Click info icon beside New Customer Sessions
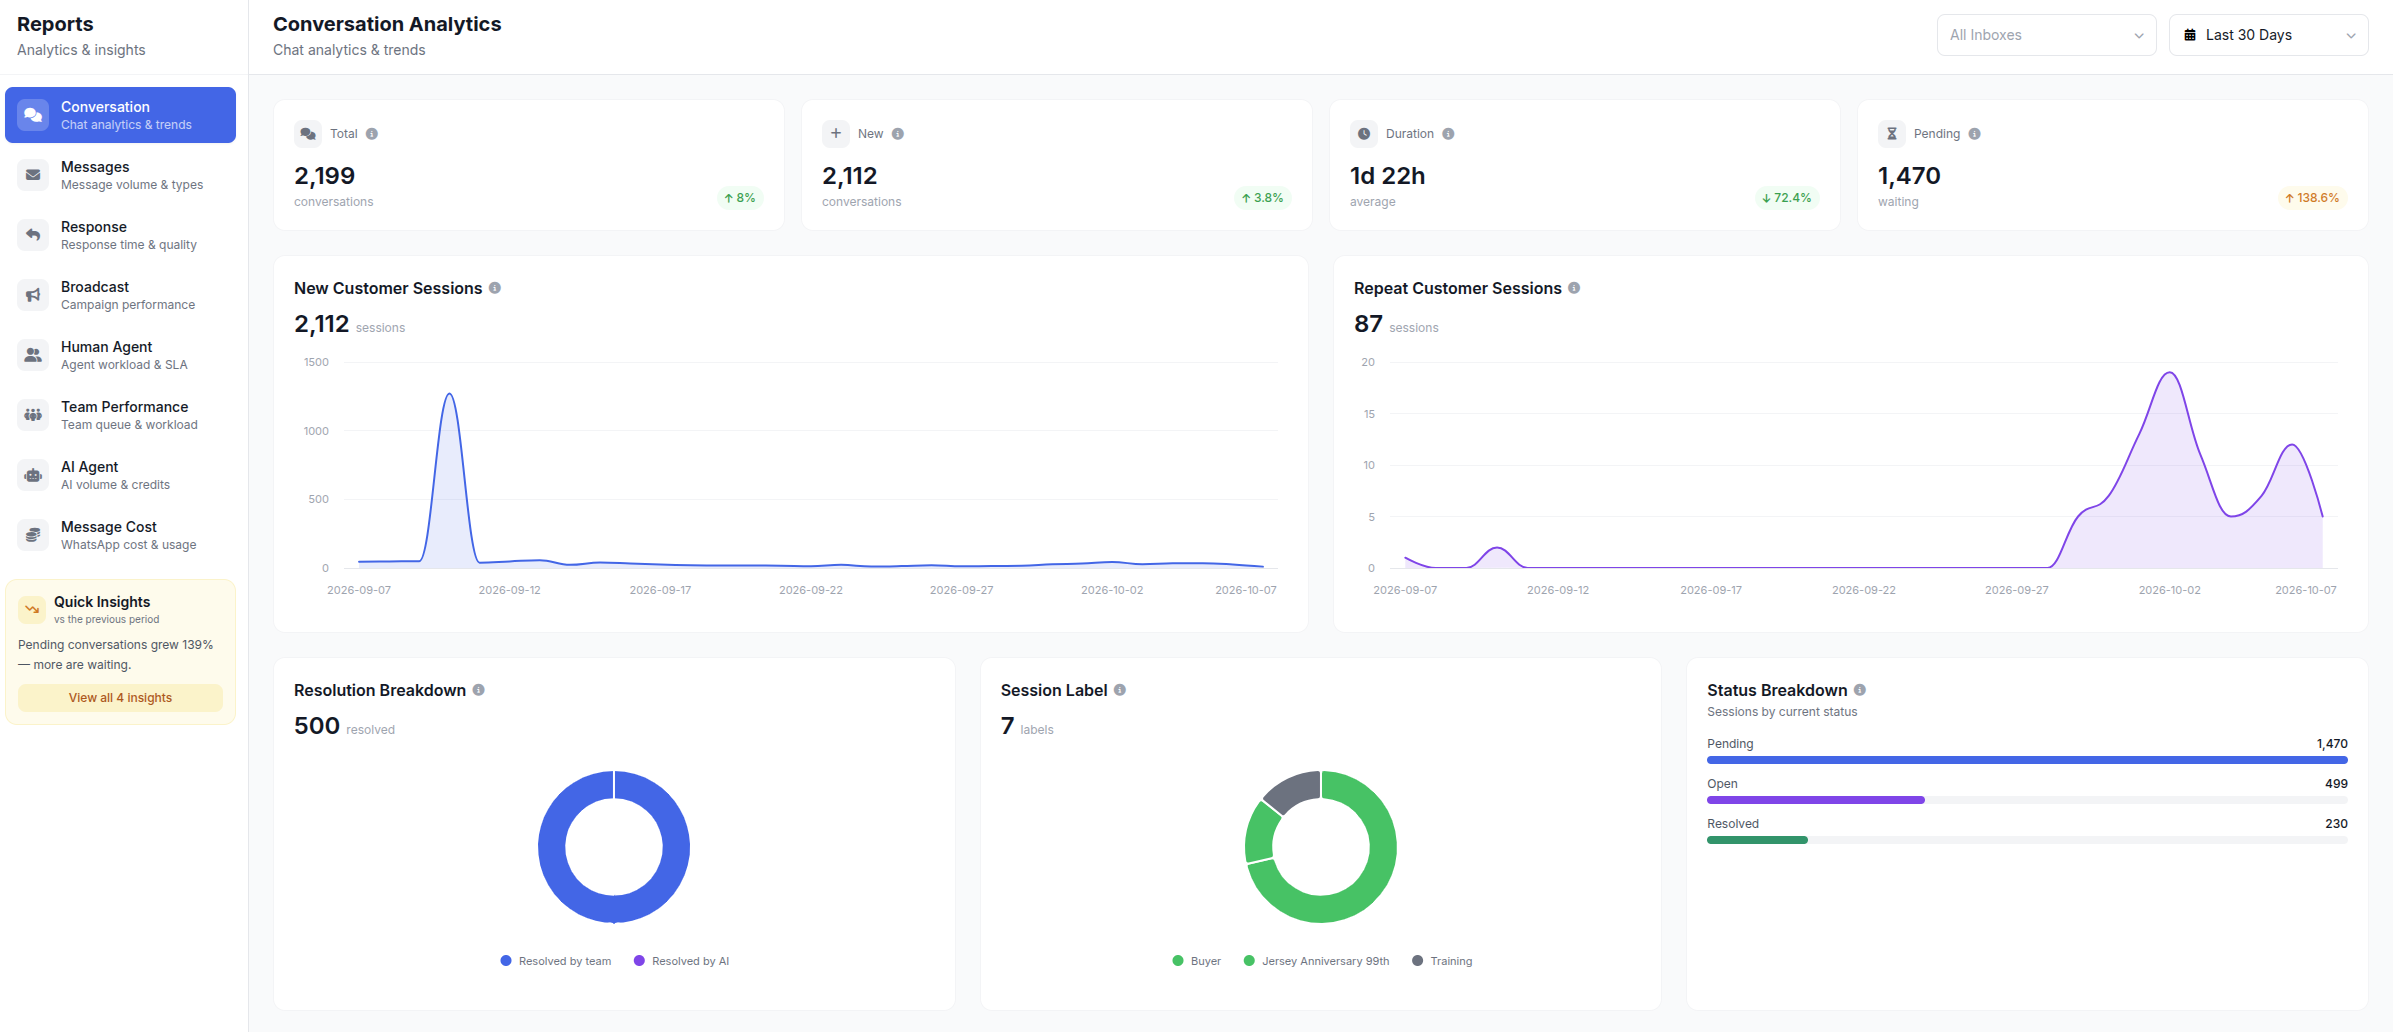The width and height of the screenshot is (2393, 1032). click(x=495, y=288)
